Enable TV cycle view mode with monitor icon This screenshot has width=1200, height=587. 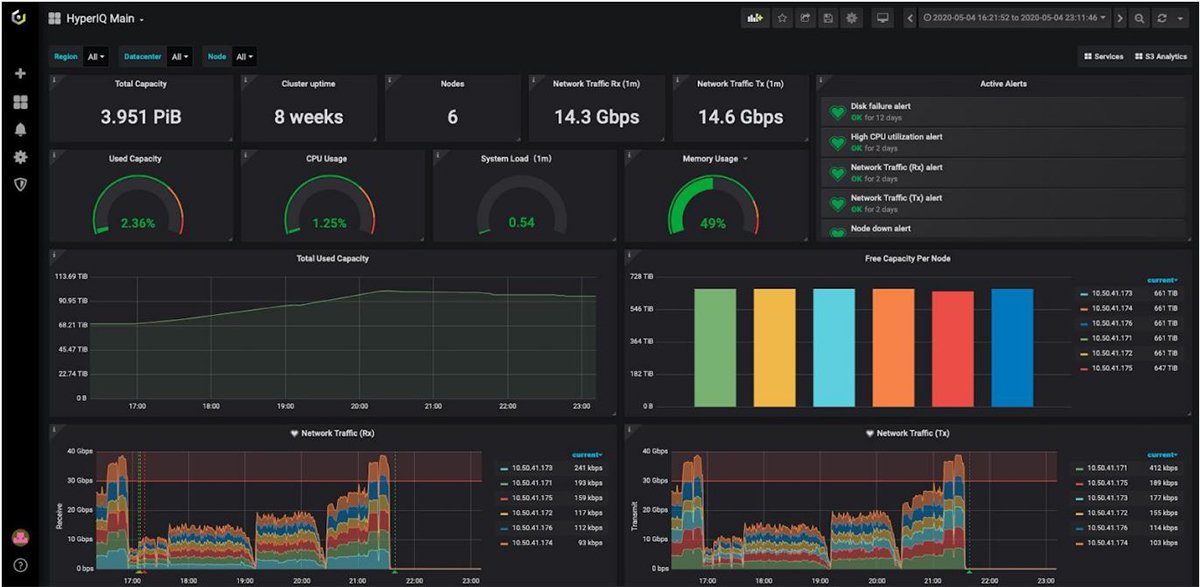(881, 17)
